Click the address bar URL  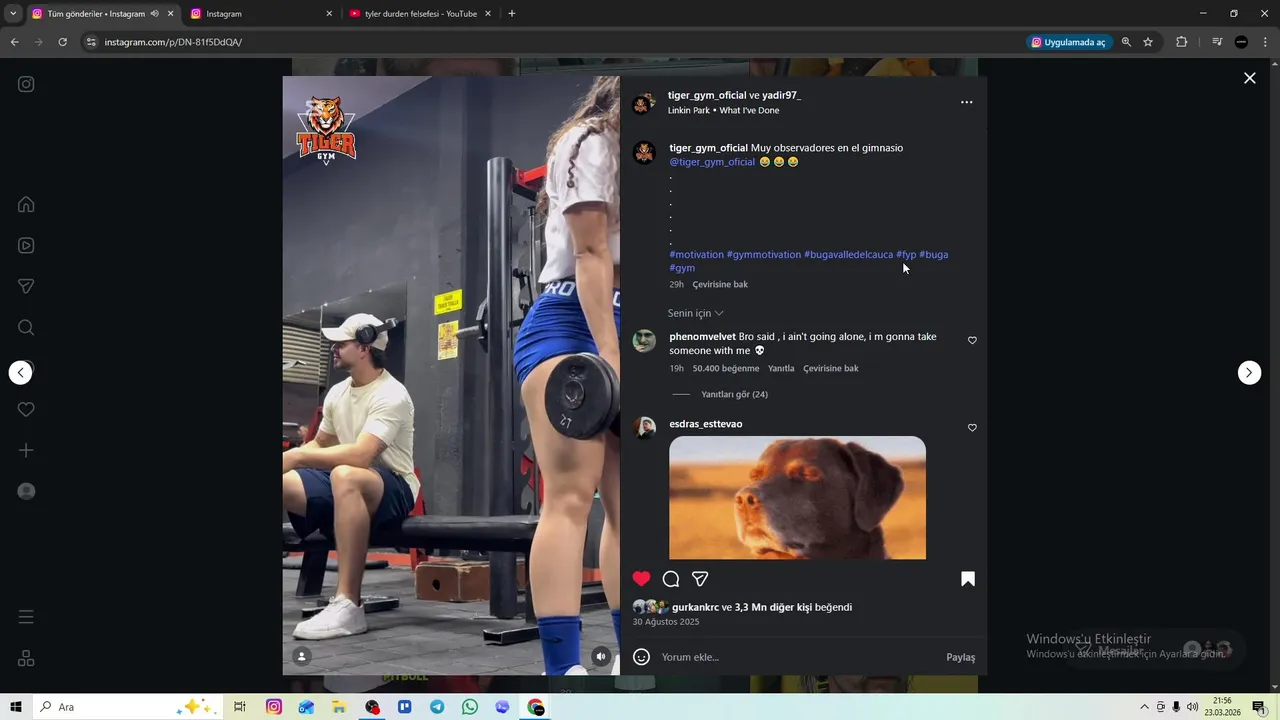coord(173,42)
